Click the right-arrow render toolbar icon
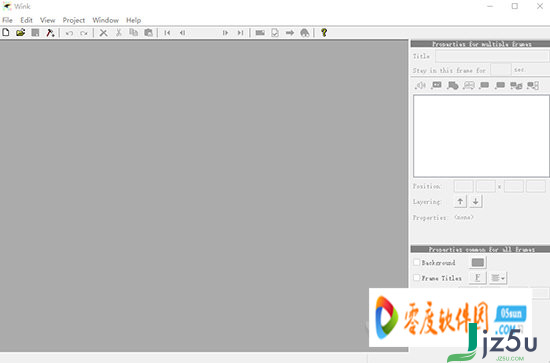Viewport: 550px width, 363px height. click(290, 33)
